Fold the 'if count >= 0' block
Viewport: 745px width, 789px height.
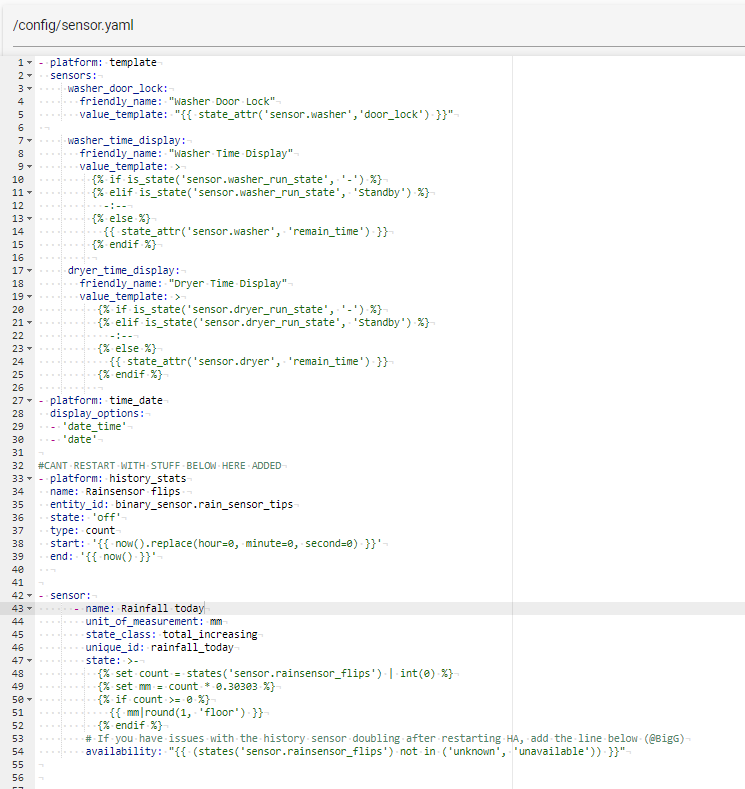pos(29,699)
